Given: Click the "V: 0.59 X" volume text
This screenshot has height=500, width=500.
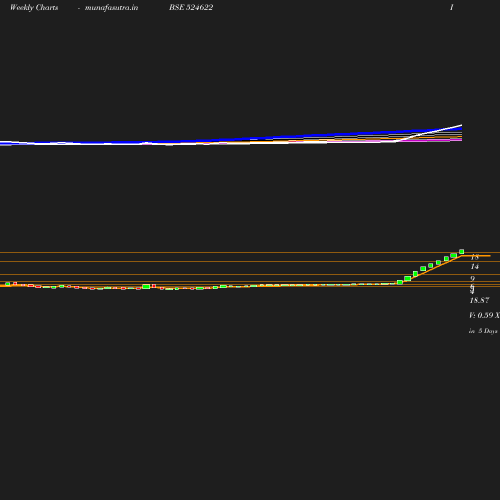Looking at the screenshot, I should (484, 315).
